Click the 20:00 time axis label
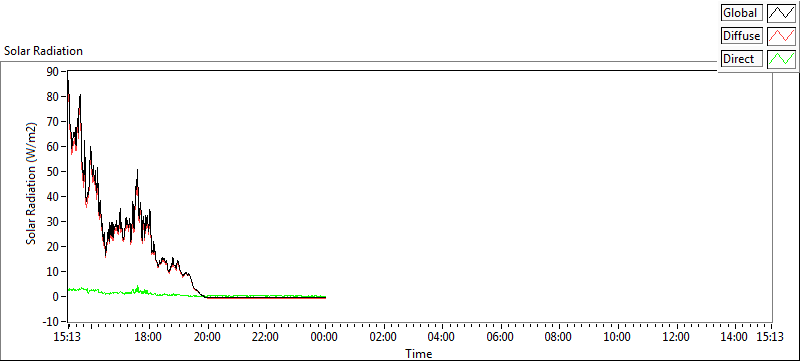 click(x=208, y=337)
